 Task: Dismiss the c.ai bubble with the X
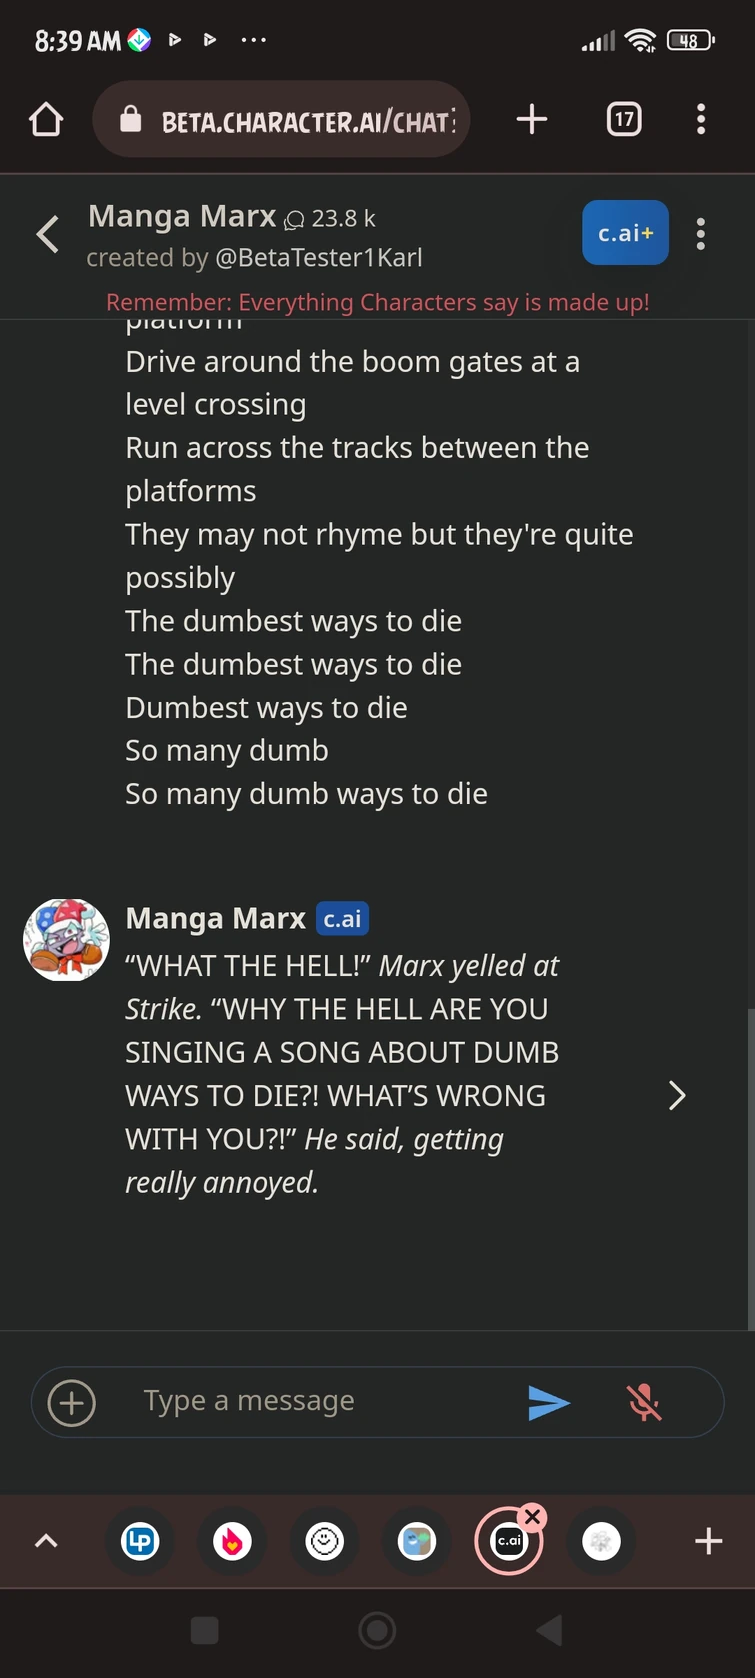coord(533,1516)
